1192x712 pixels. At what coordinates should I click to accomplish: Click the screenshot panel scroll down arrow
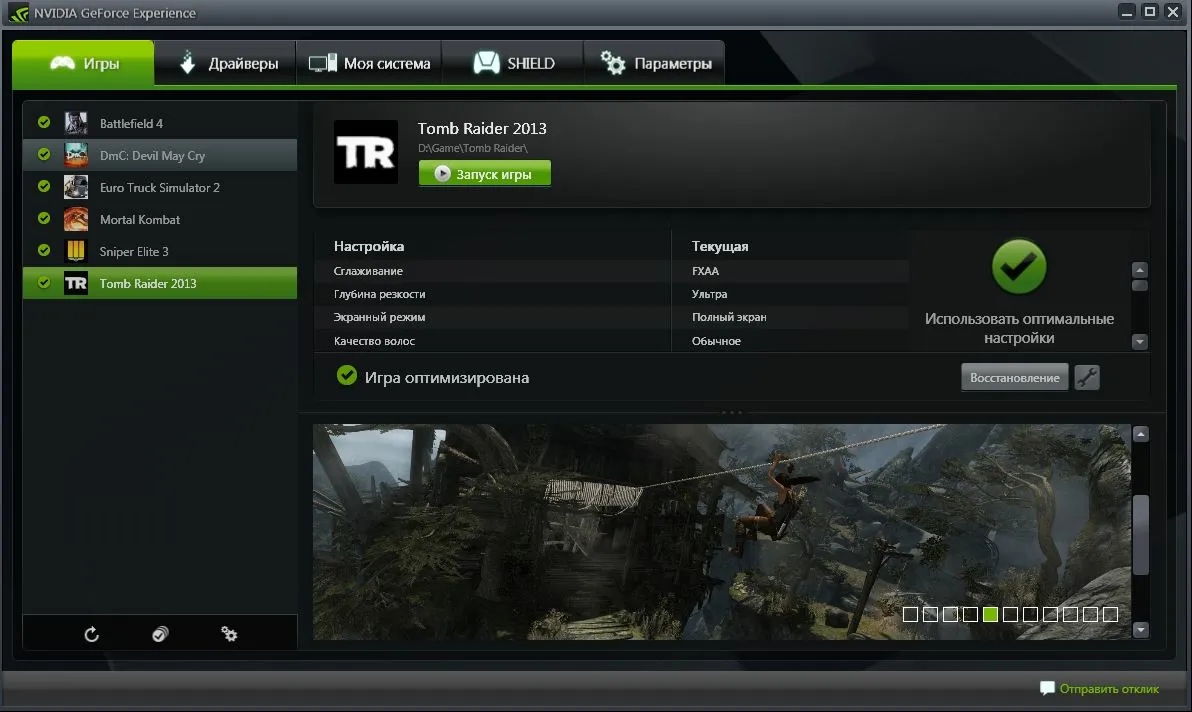click(x=1140, y=630)
